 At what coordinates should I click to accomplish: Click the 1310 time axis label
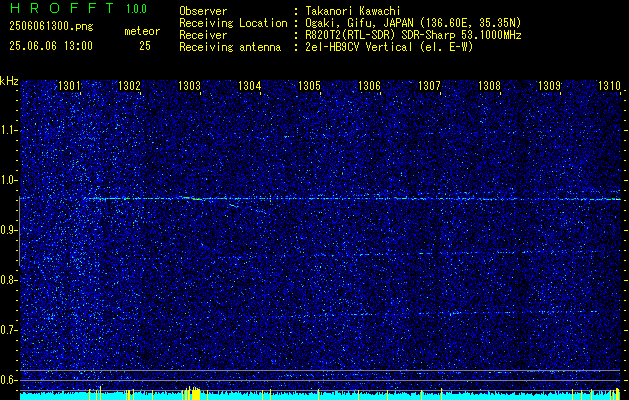609,85
